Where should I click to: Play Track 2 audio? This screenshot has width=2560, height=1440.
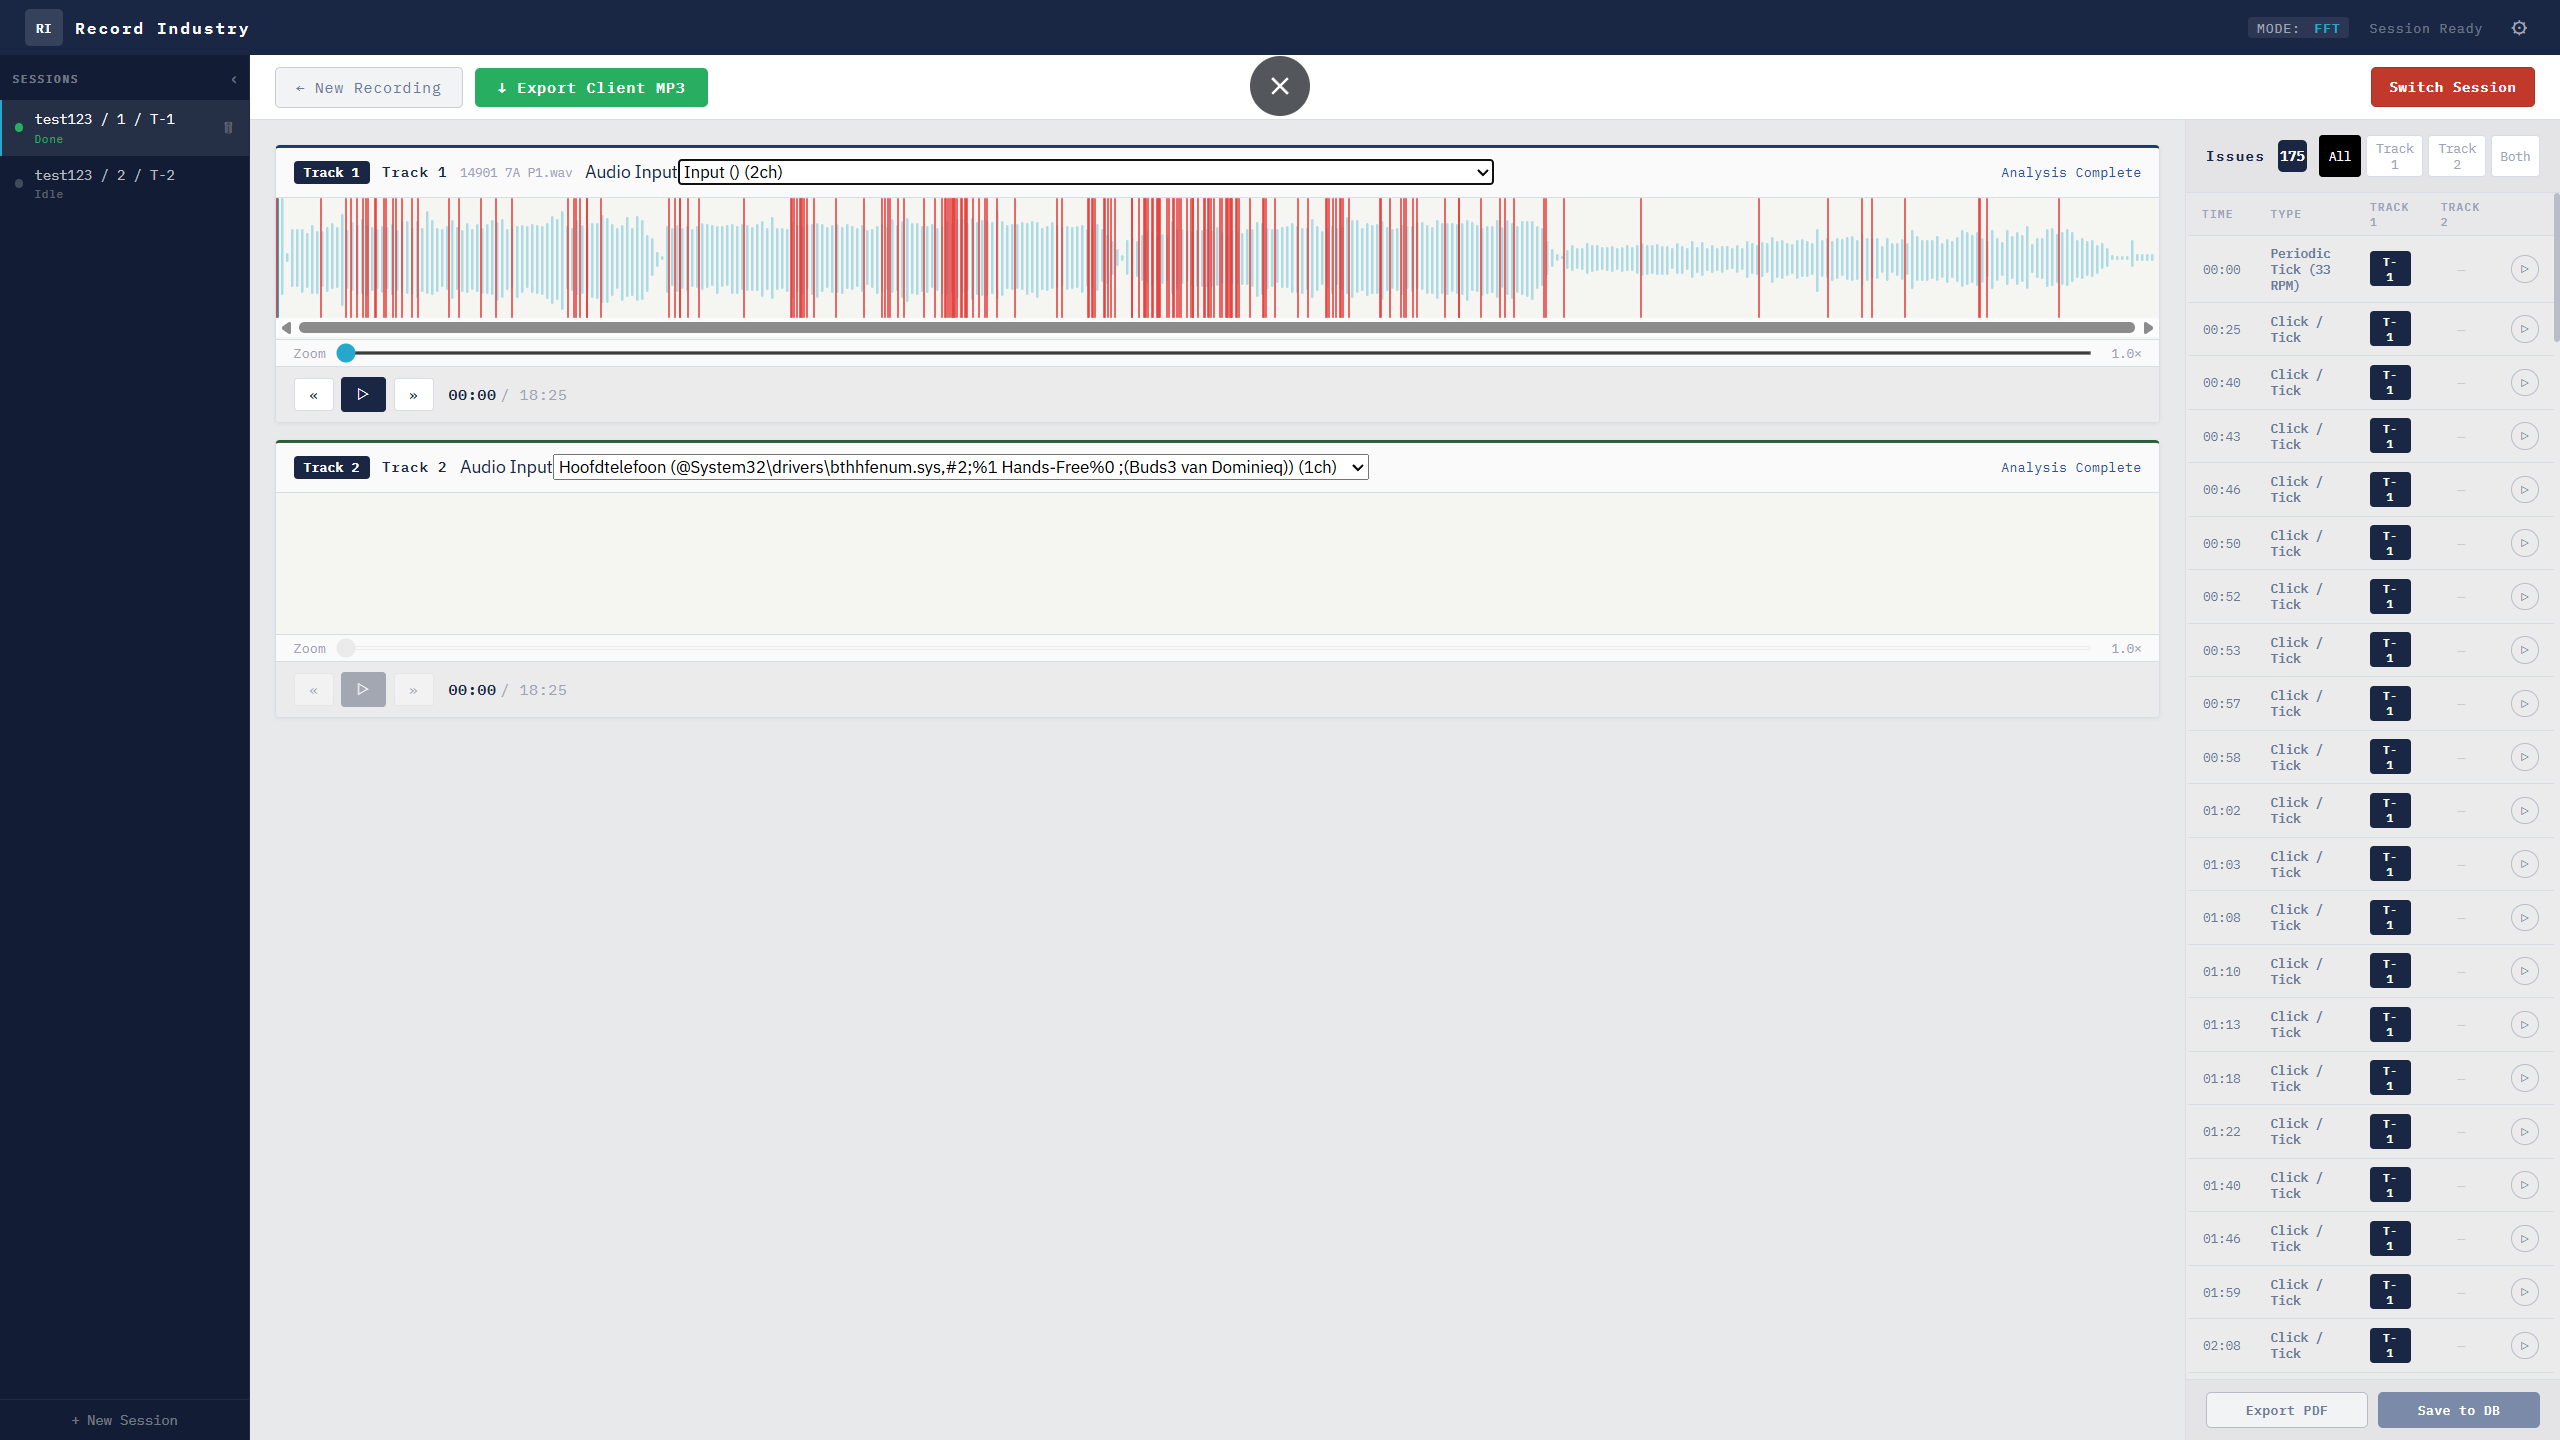point(363,690)
